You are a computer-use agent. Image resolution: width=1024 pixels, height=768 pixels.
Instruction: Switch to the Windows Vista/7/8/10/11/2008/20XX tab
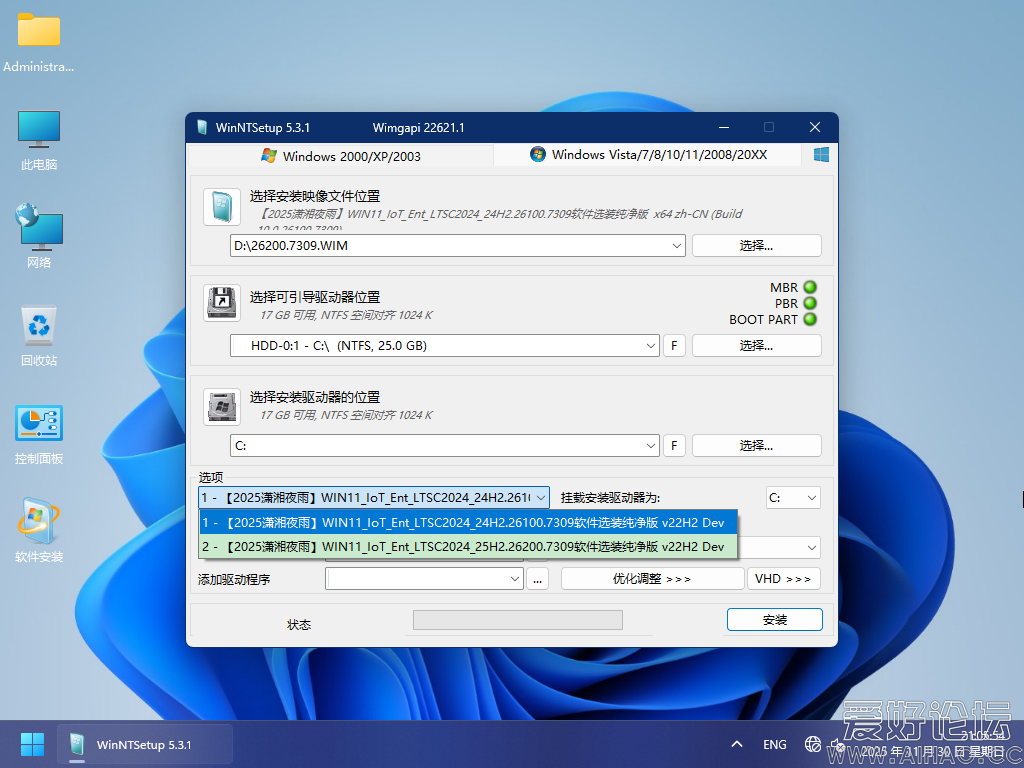(x=648, y=155)
